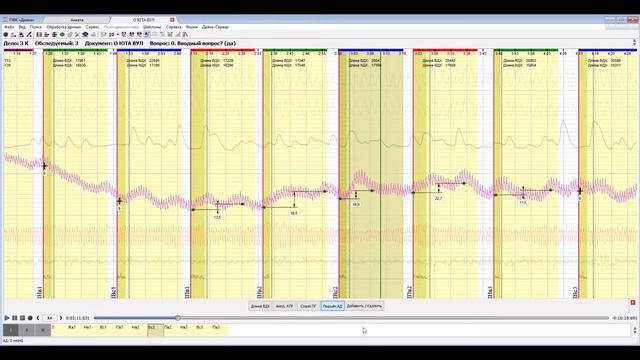Viewport: 640px width, 360px height.
Task: Select the highlighted question Вс2 in the strip
Action: pos(156,330)
